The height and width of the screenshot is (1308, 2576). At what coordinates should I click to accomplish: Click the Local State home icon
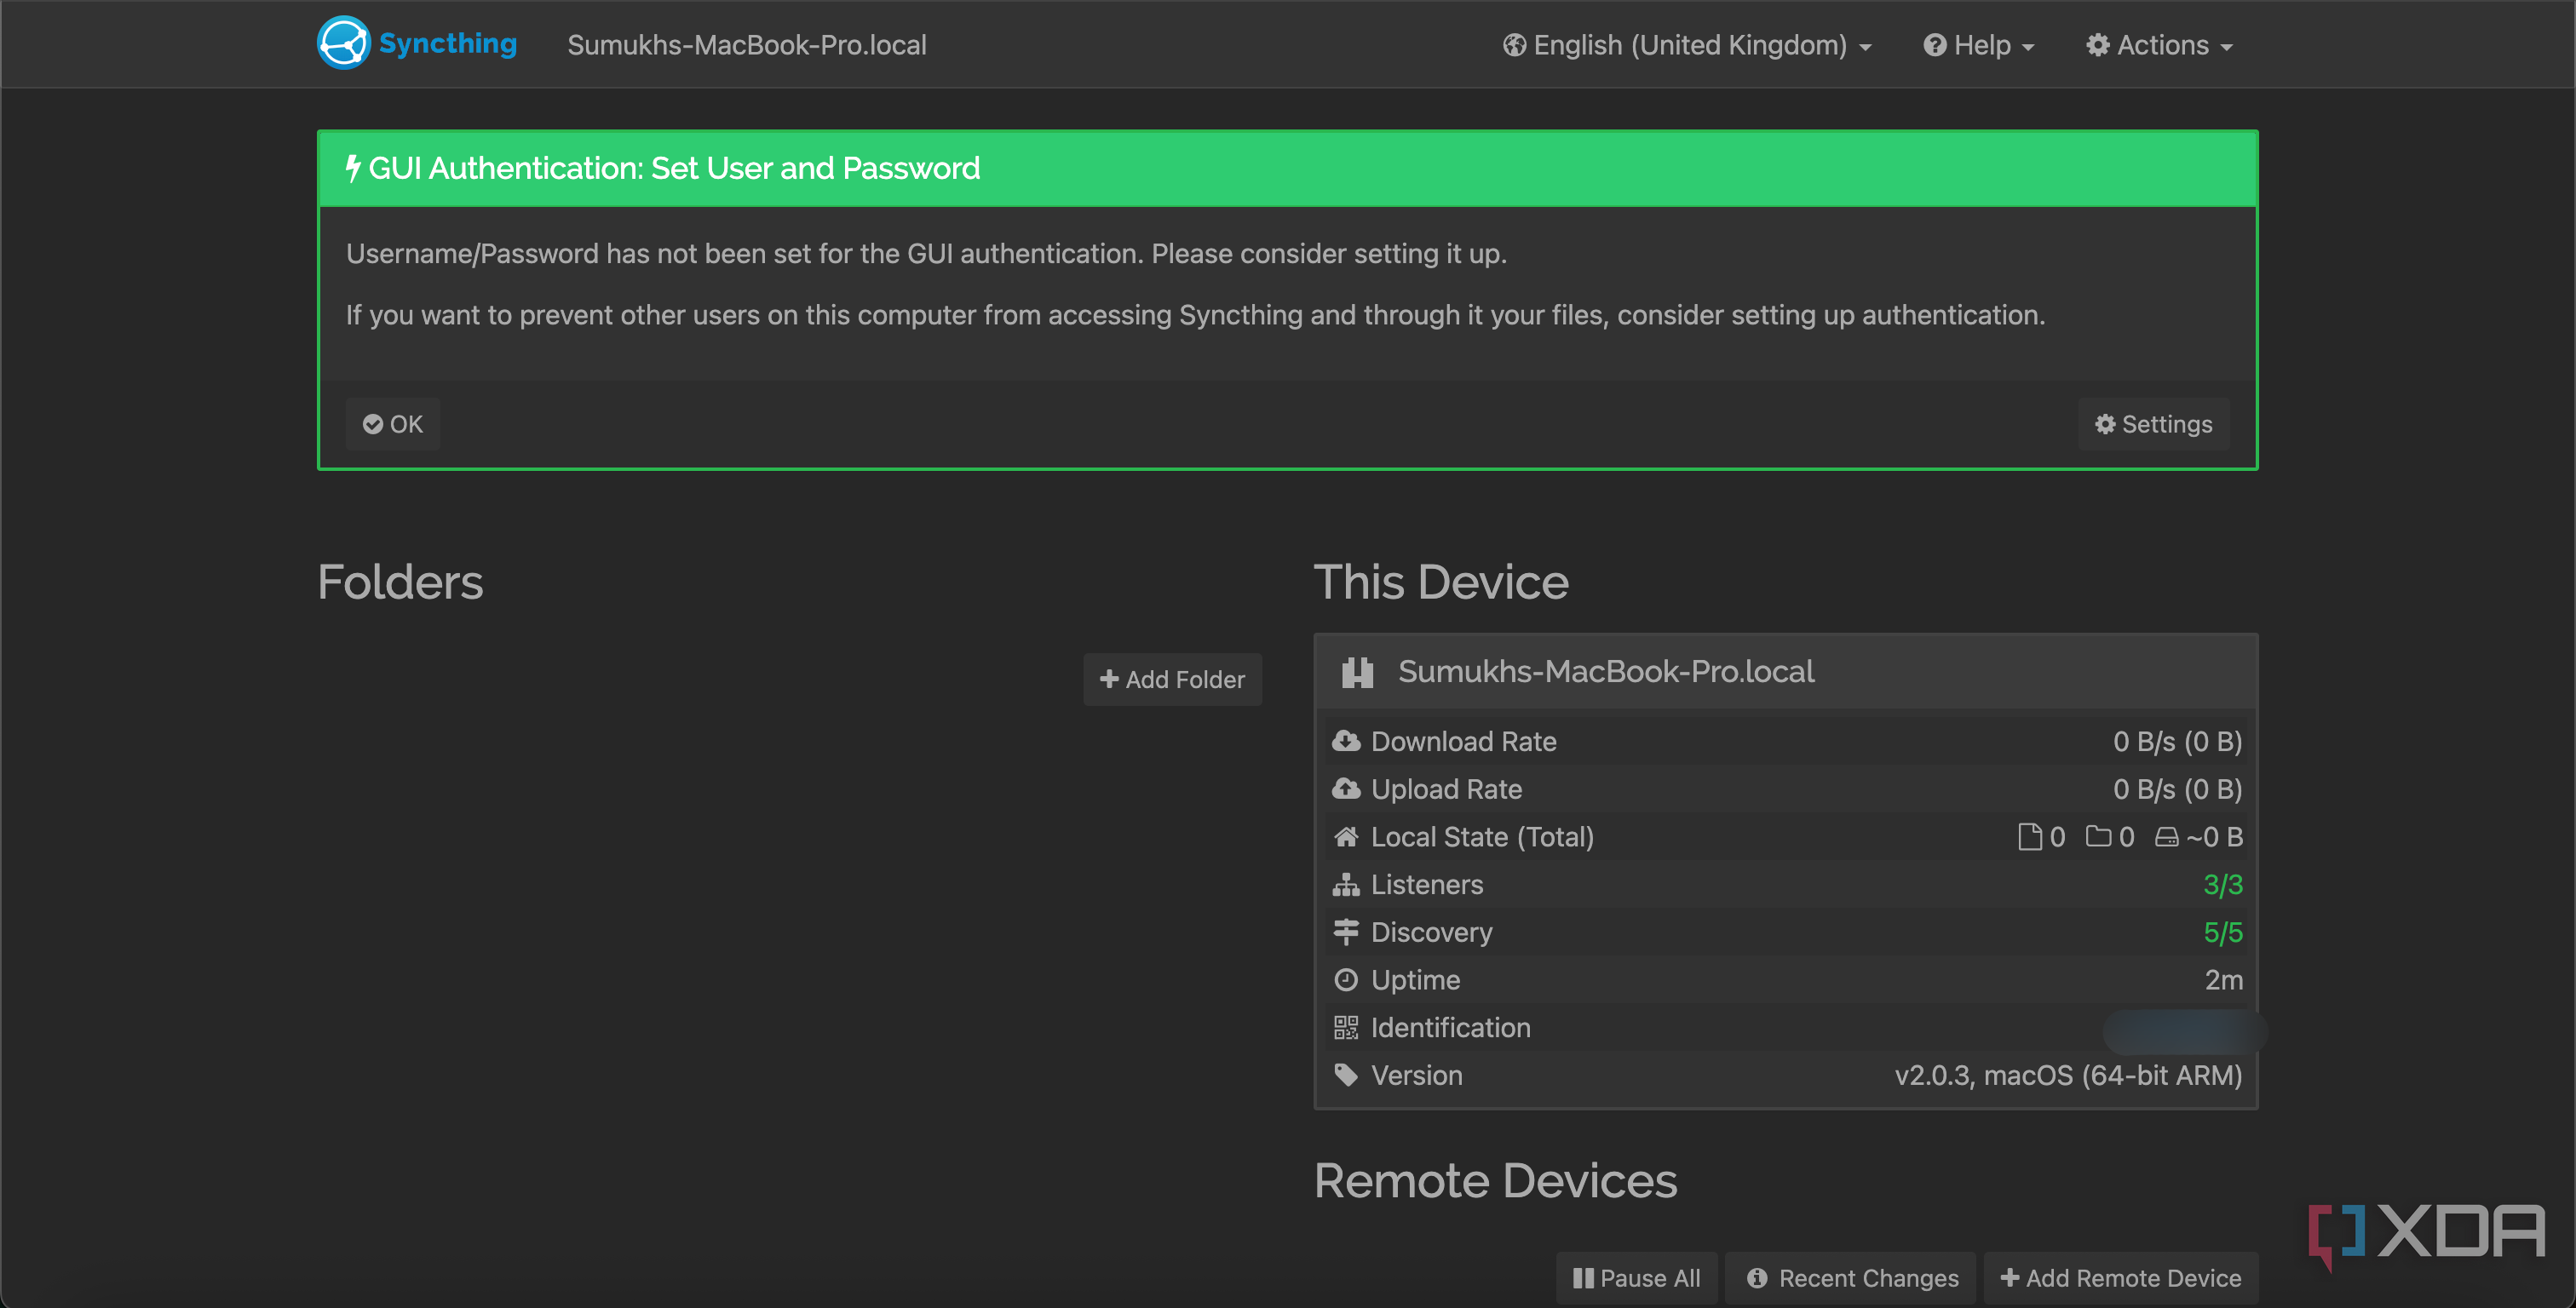tap(1346, 837)
